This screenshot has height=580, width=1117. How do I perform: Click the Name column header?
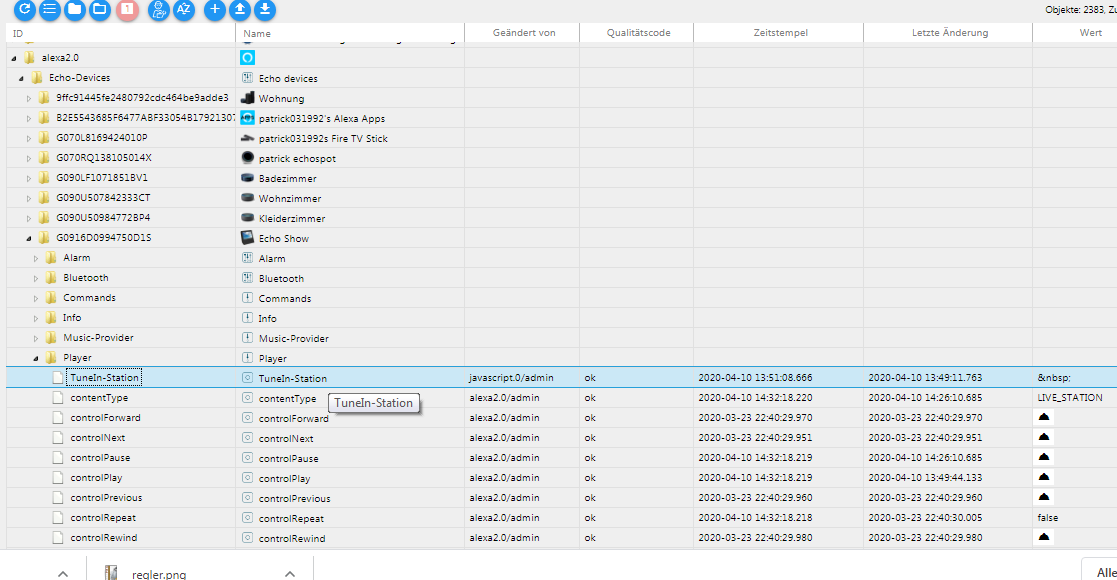(x=350, y=33)
